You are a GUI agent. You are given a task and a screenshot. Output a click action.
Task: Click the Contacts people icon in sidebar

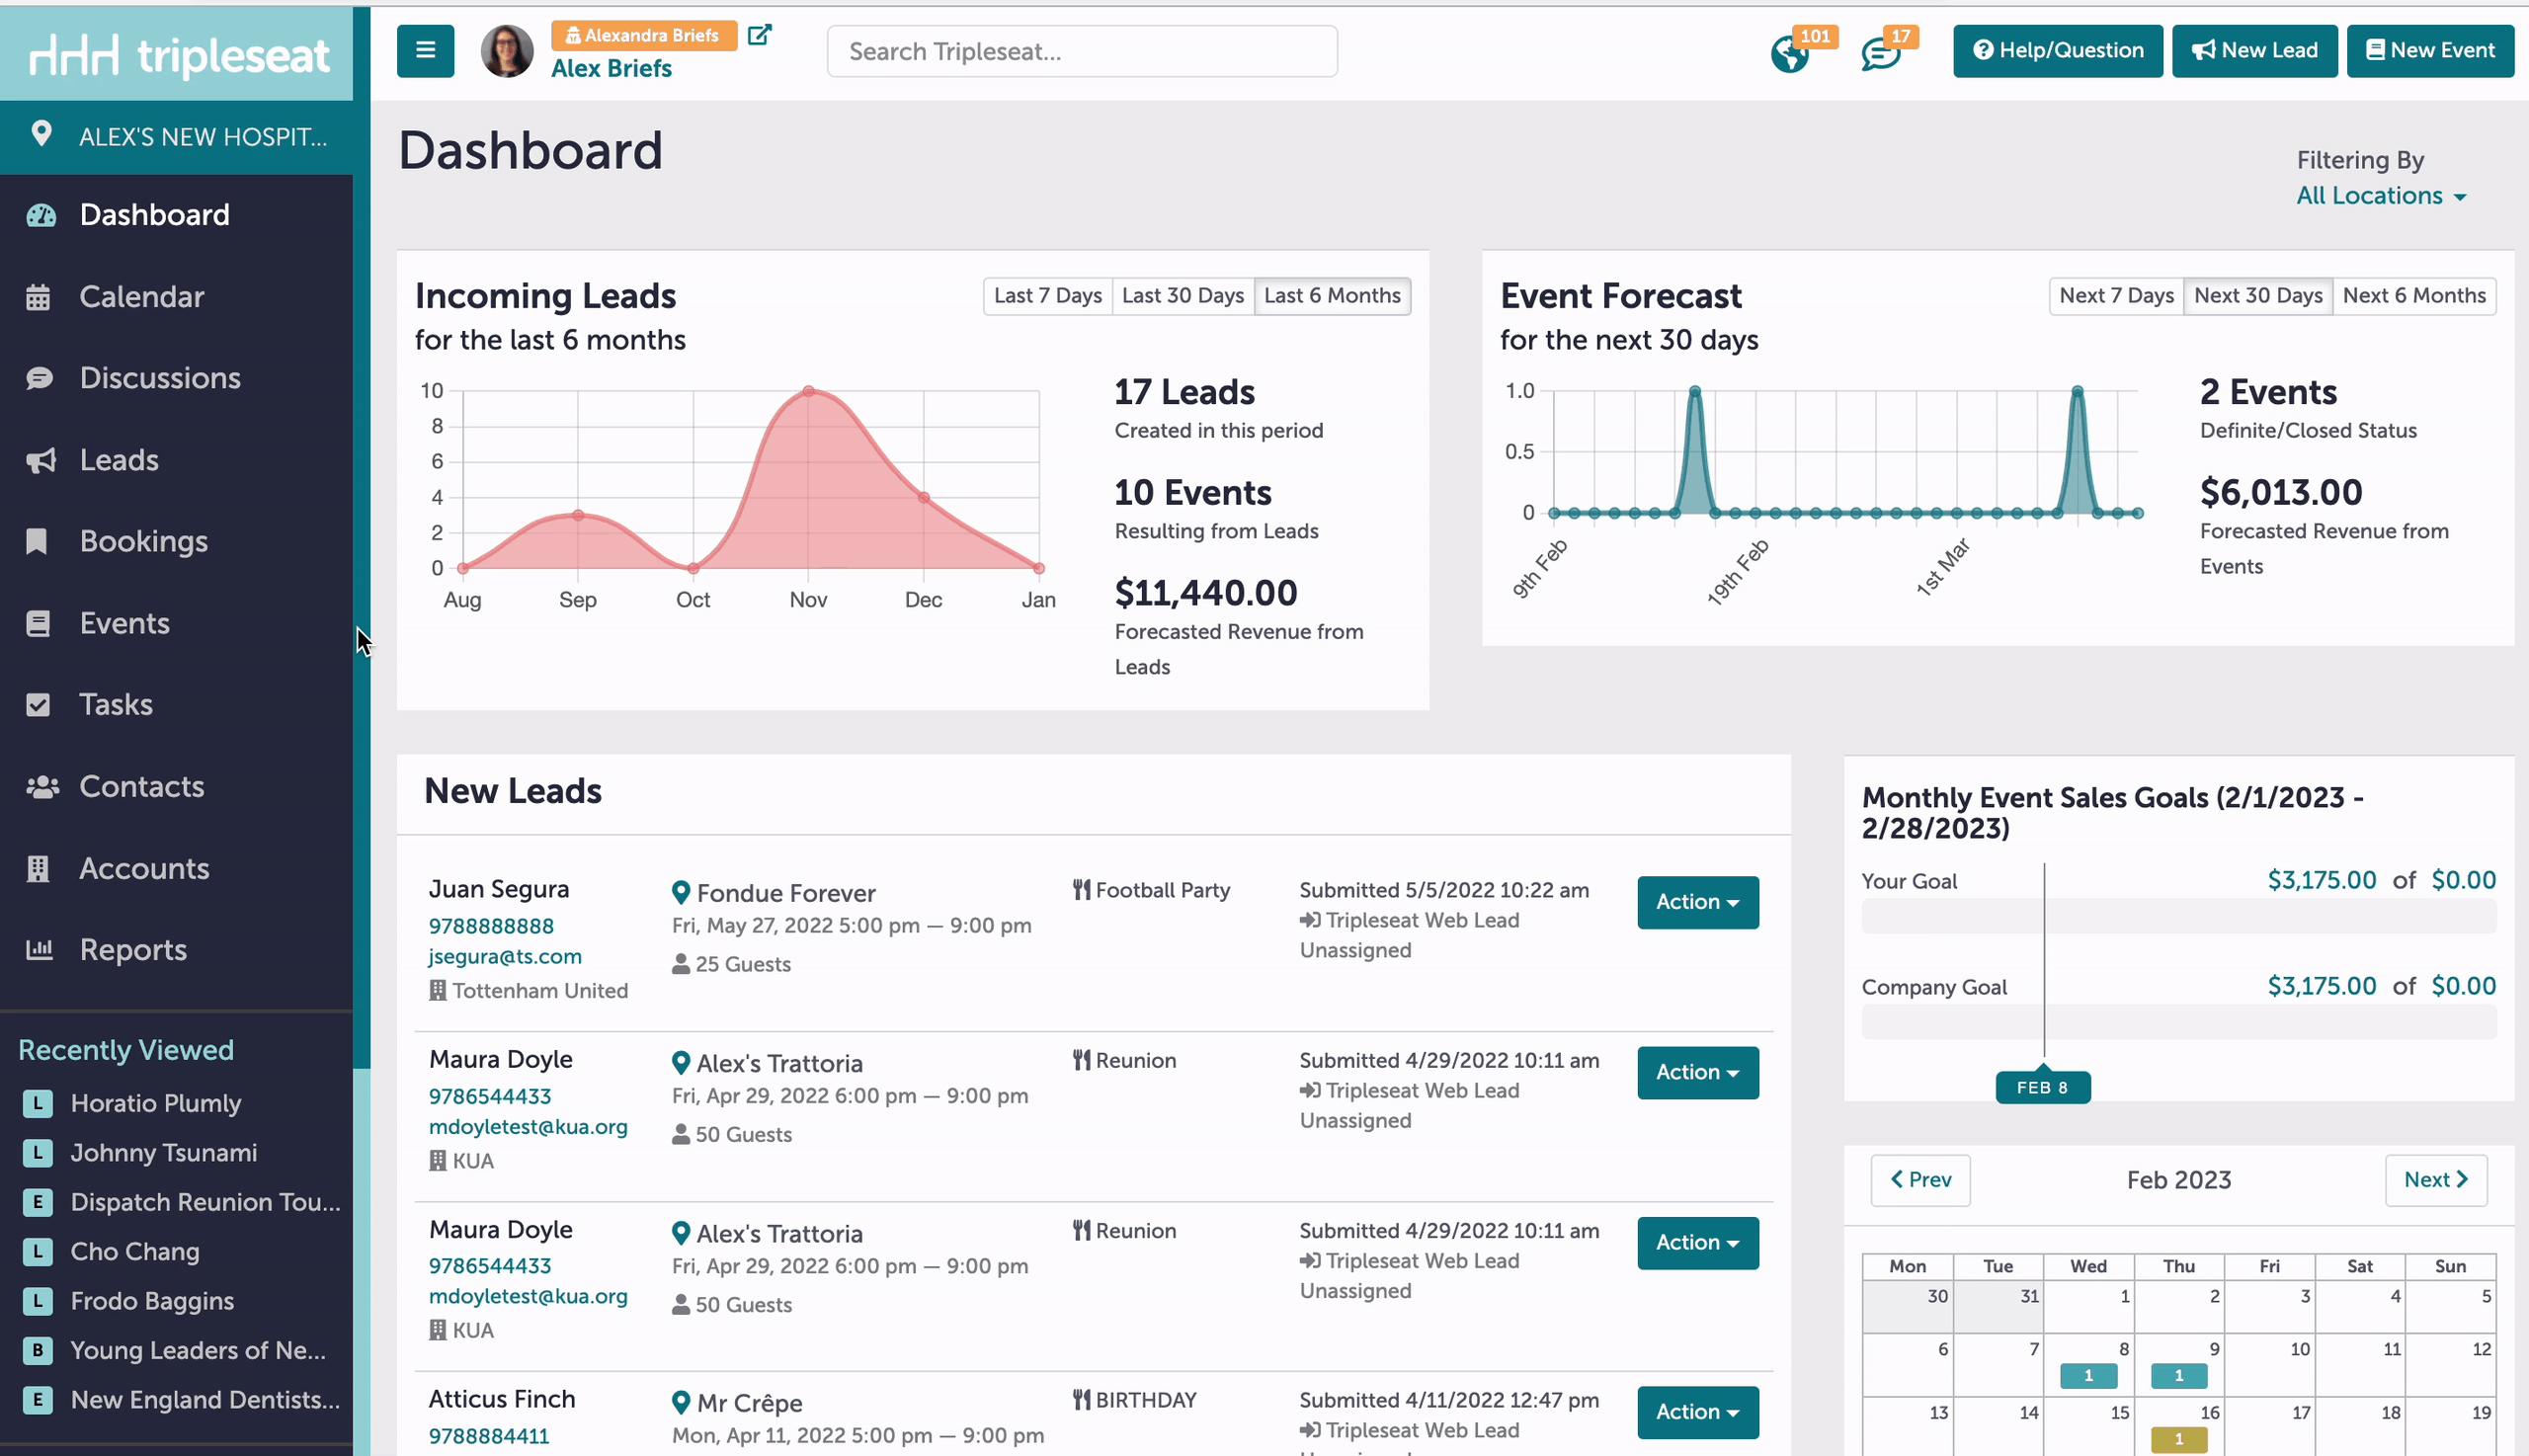[x=42, y=787]
